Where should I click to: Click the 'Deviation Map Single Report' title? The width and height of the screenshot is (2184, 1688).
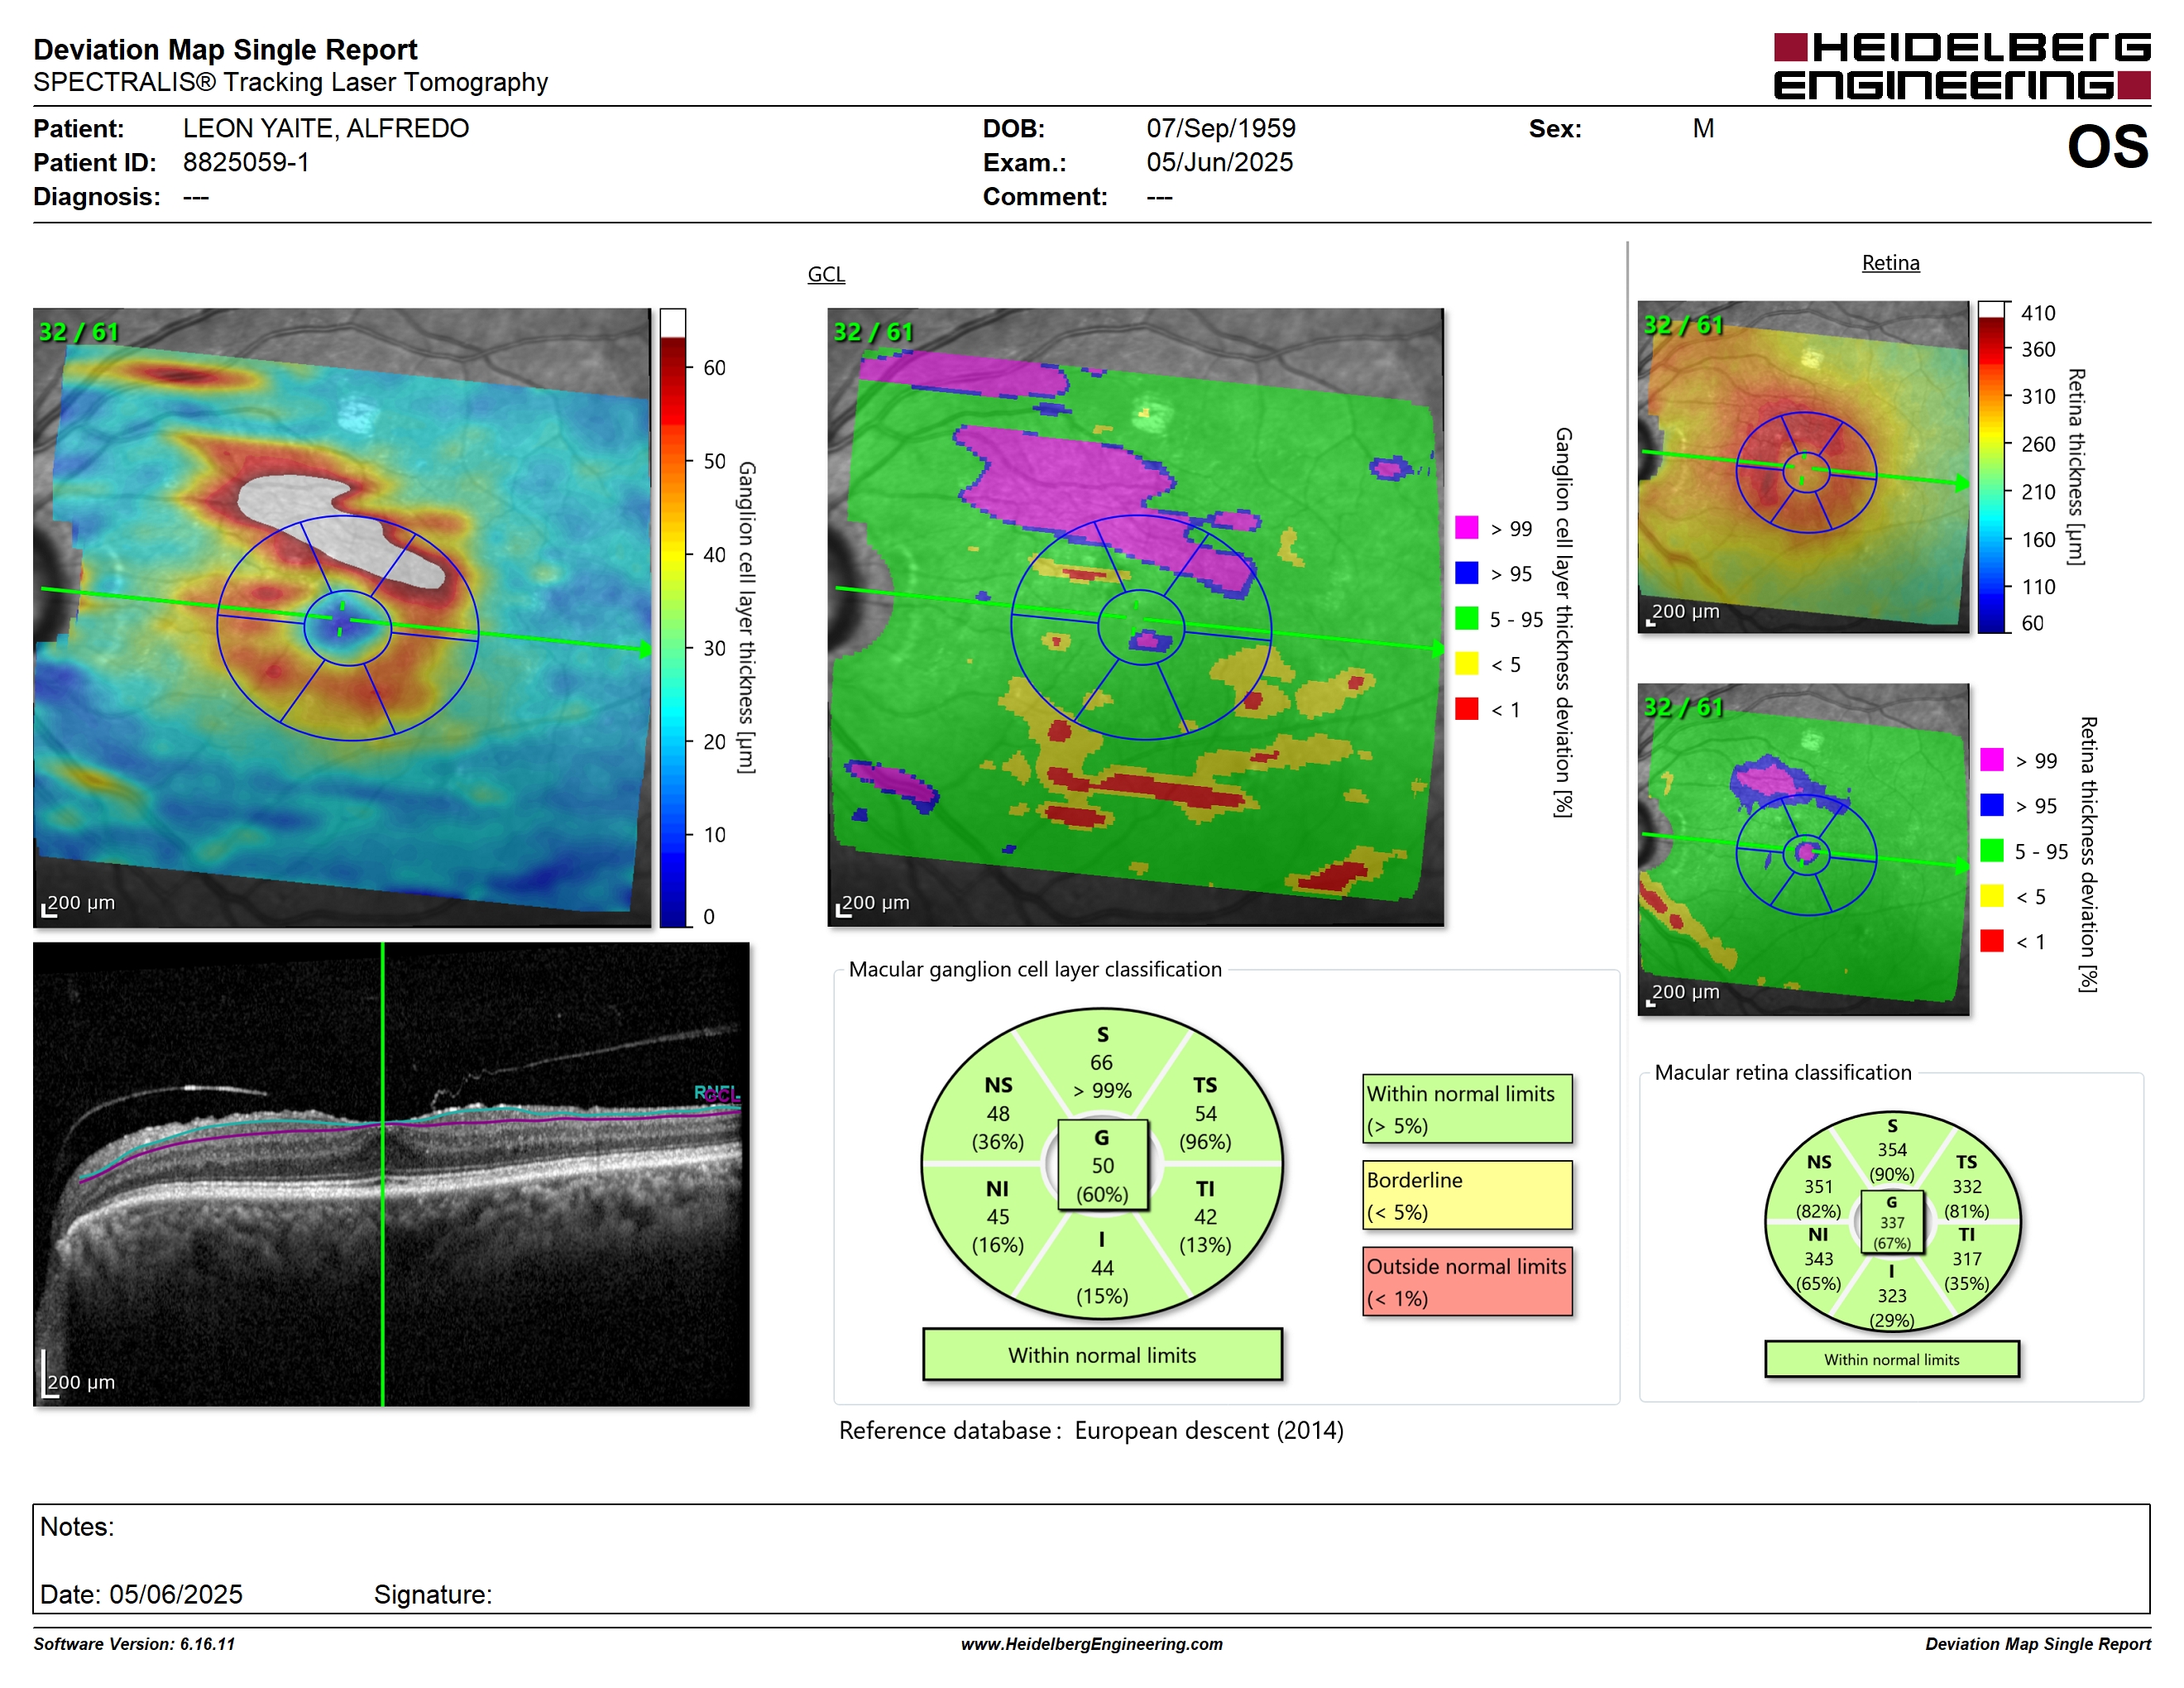(x=225, y=49)
